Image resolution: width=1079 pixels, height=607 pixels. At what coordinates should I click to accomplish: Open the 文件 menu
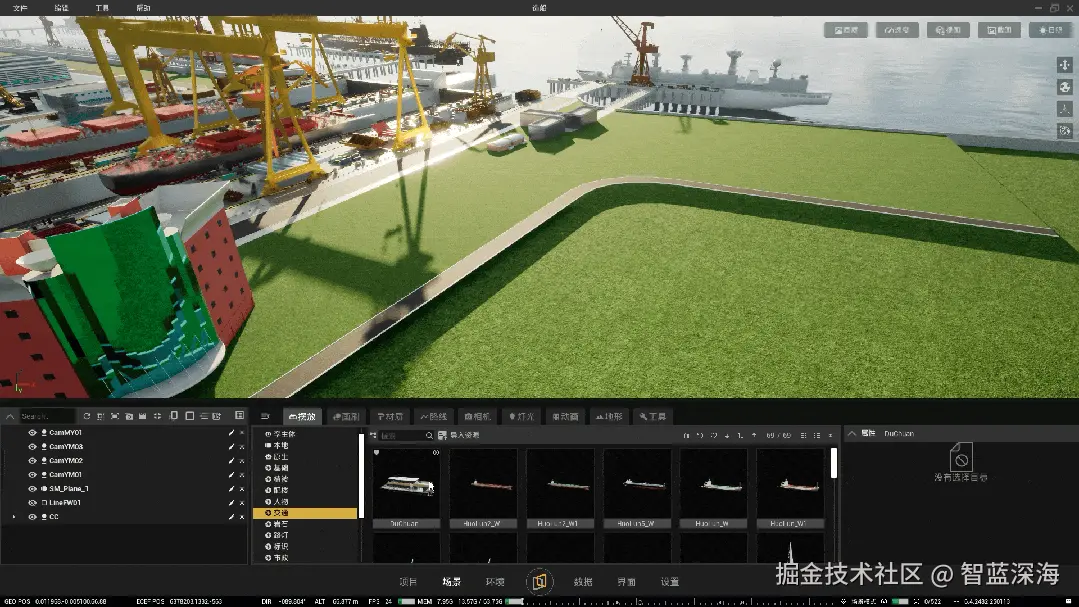[20, 7]
